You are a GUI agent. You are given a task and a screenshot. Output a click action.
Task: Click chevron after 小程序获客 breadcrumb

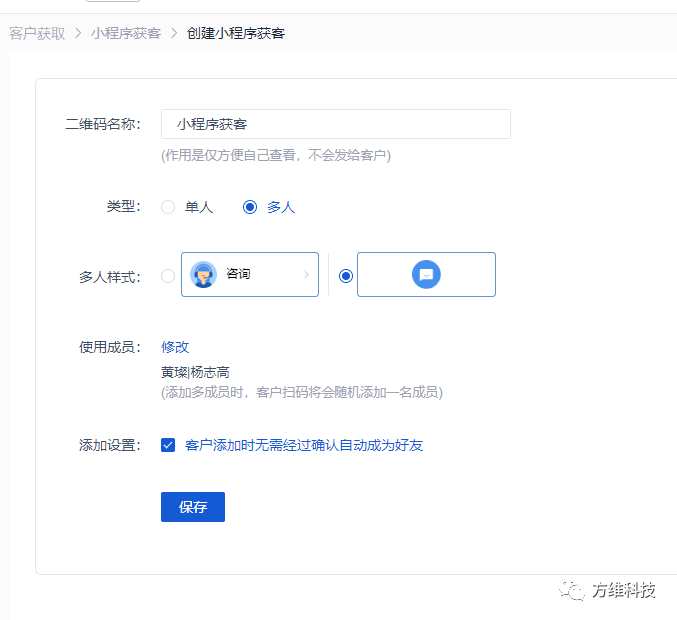point(174,33)
